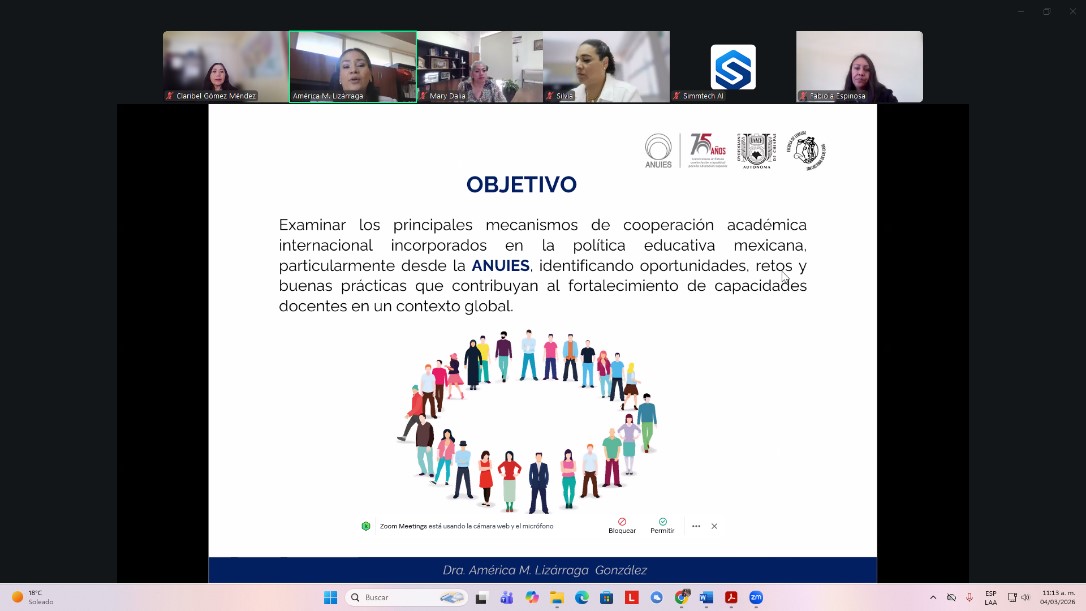1086x611 pixels.
Task: Click the Windows Start button
Action: (x=330, y=597)
